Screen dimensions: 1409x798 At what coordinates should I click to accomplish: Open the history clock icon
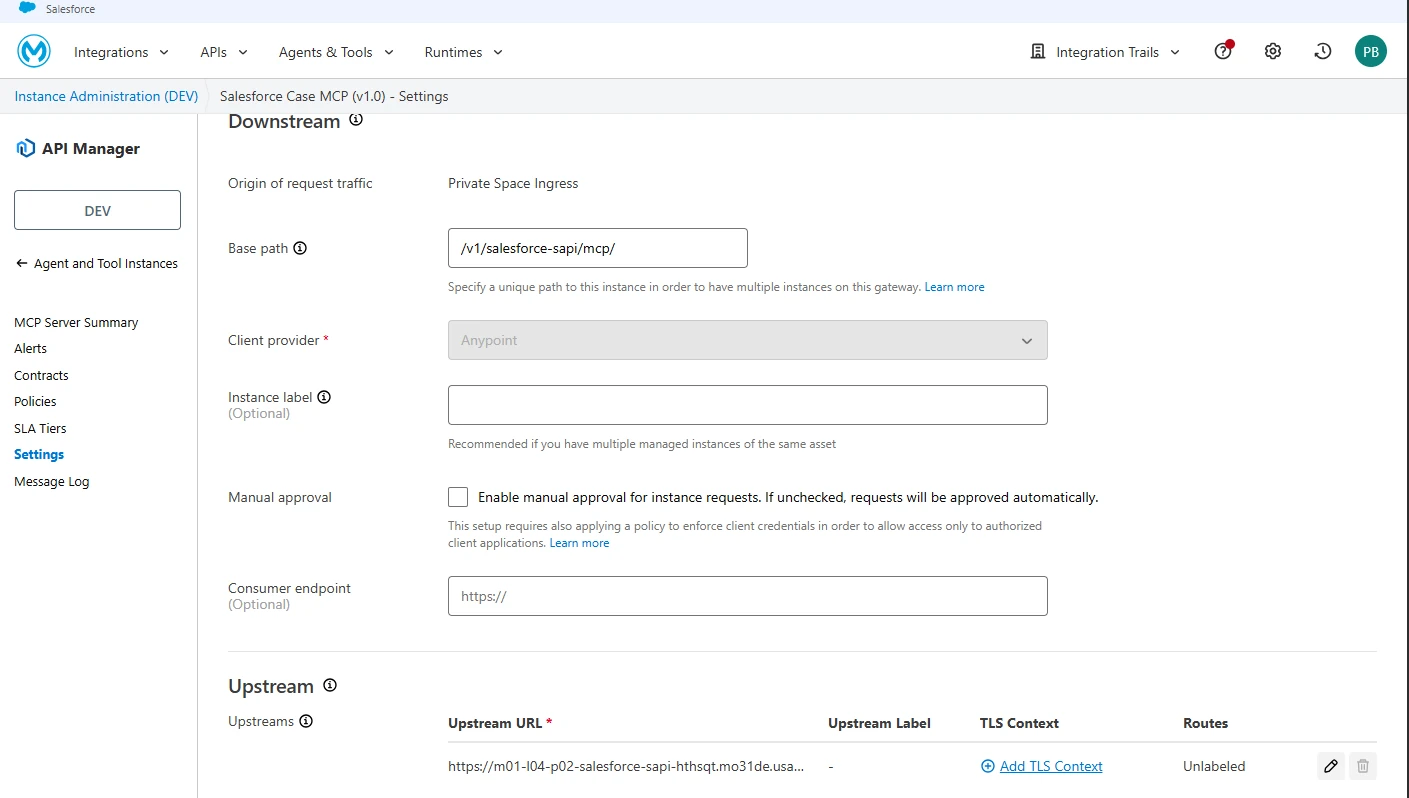tap(1323, 51)
